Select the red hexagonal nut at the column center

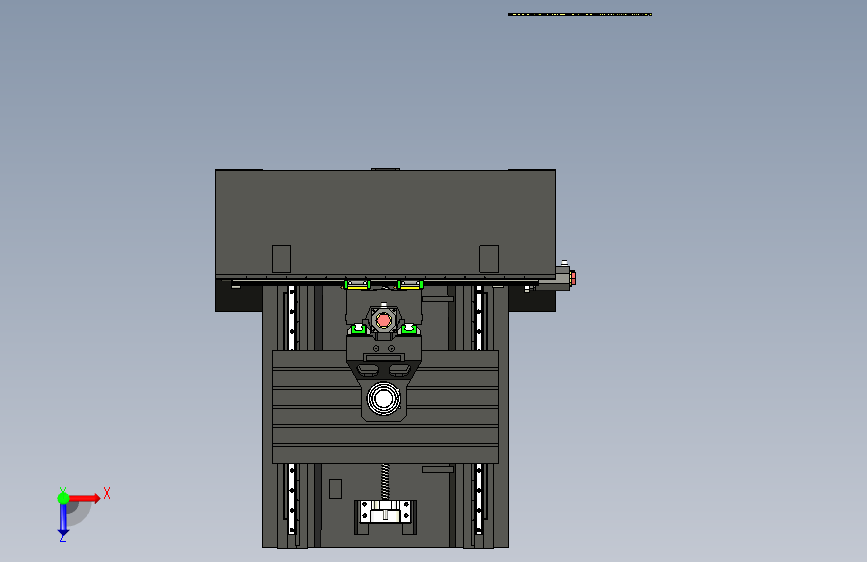(383, 320)
